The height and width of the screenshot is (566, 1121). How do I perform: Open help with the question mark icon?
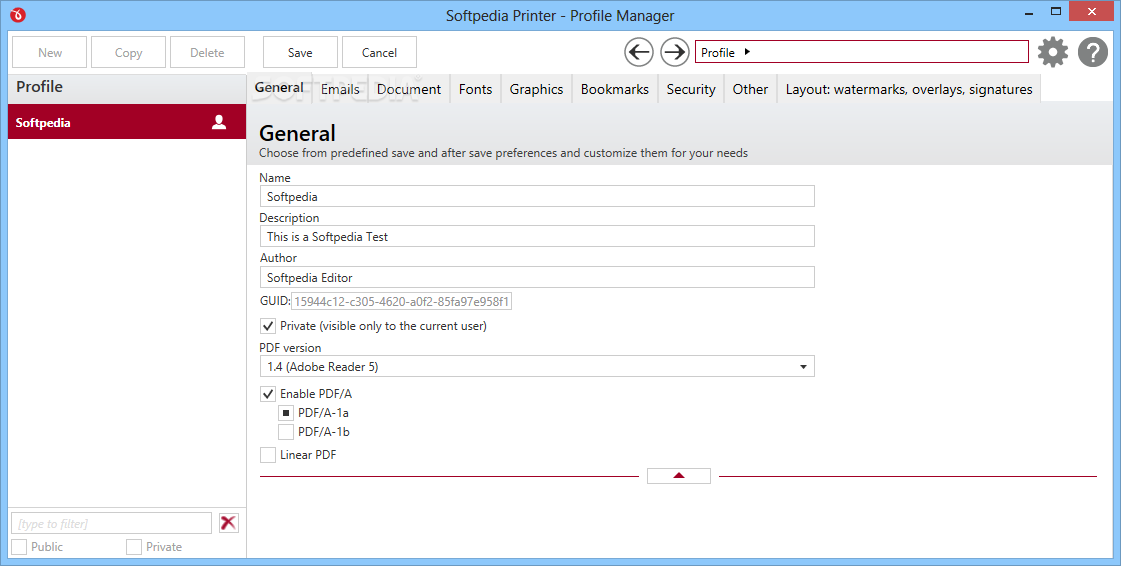point(1092,52)
